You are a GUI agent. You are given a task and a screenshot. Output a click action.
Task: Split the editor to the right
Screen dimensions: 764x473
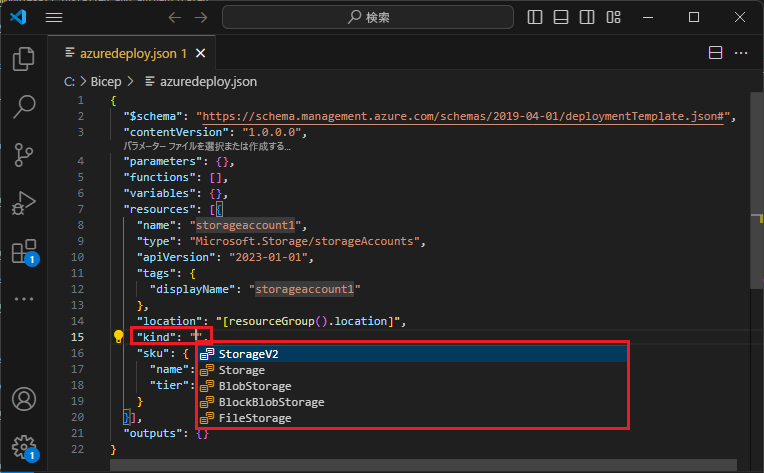[x=715, y=53]
